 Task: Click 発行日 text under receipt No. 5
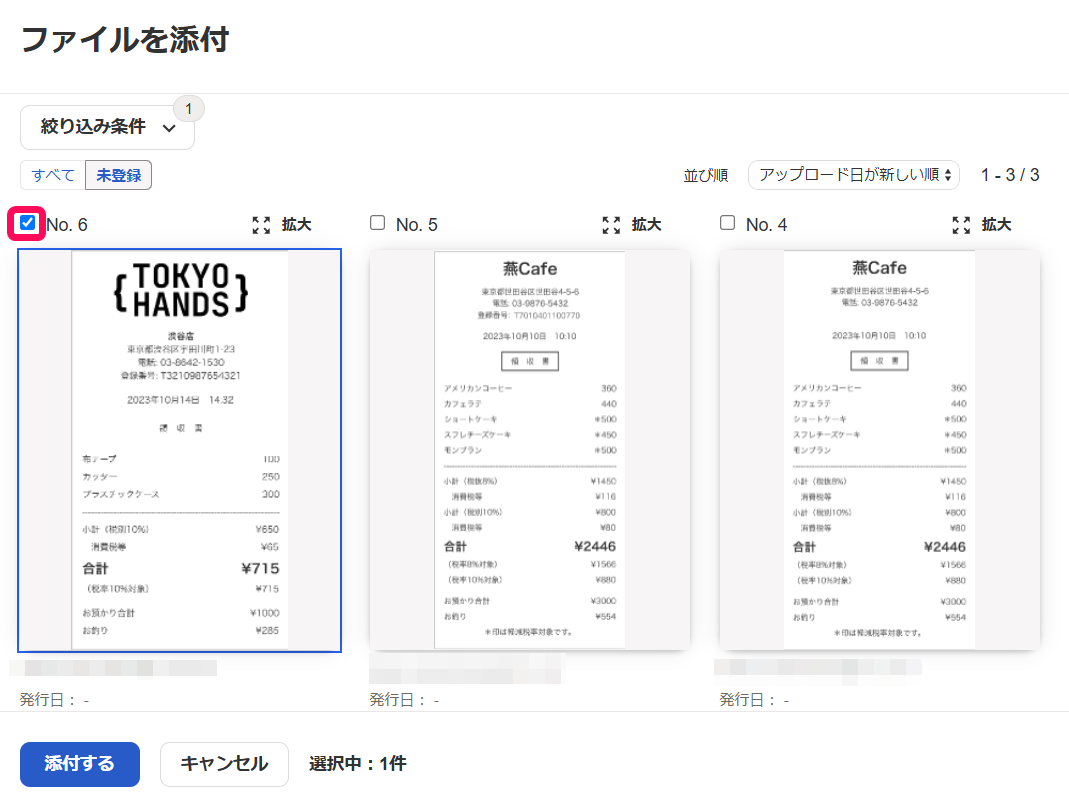click(x=404, y=700)
